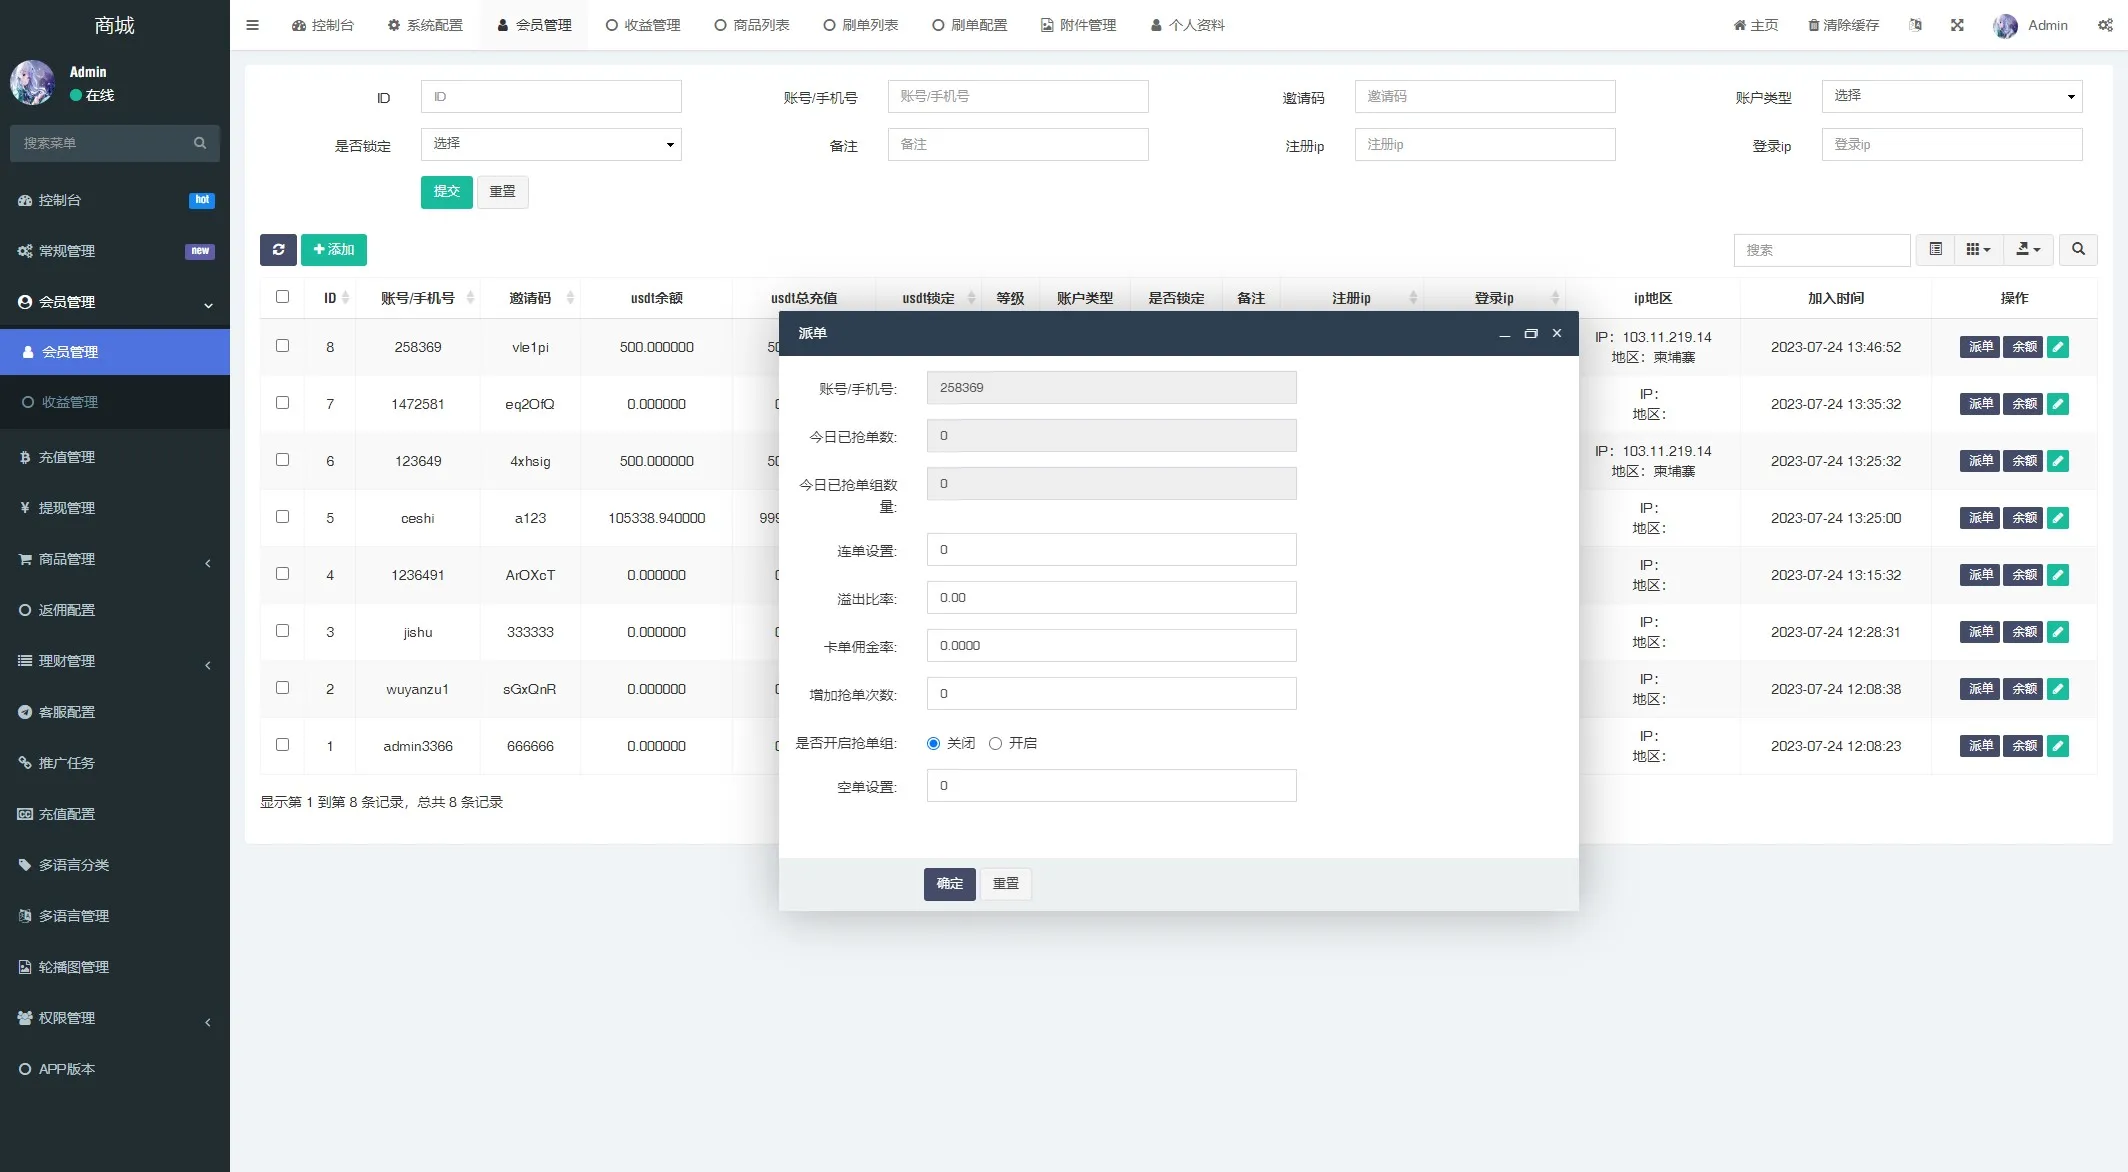This screenshot has height=1172, width=2128.
Task: Click the export data icon
Action: click(2028, 250)
